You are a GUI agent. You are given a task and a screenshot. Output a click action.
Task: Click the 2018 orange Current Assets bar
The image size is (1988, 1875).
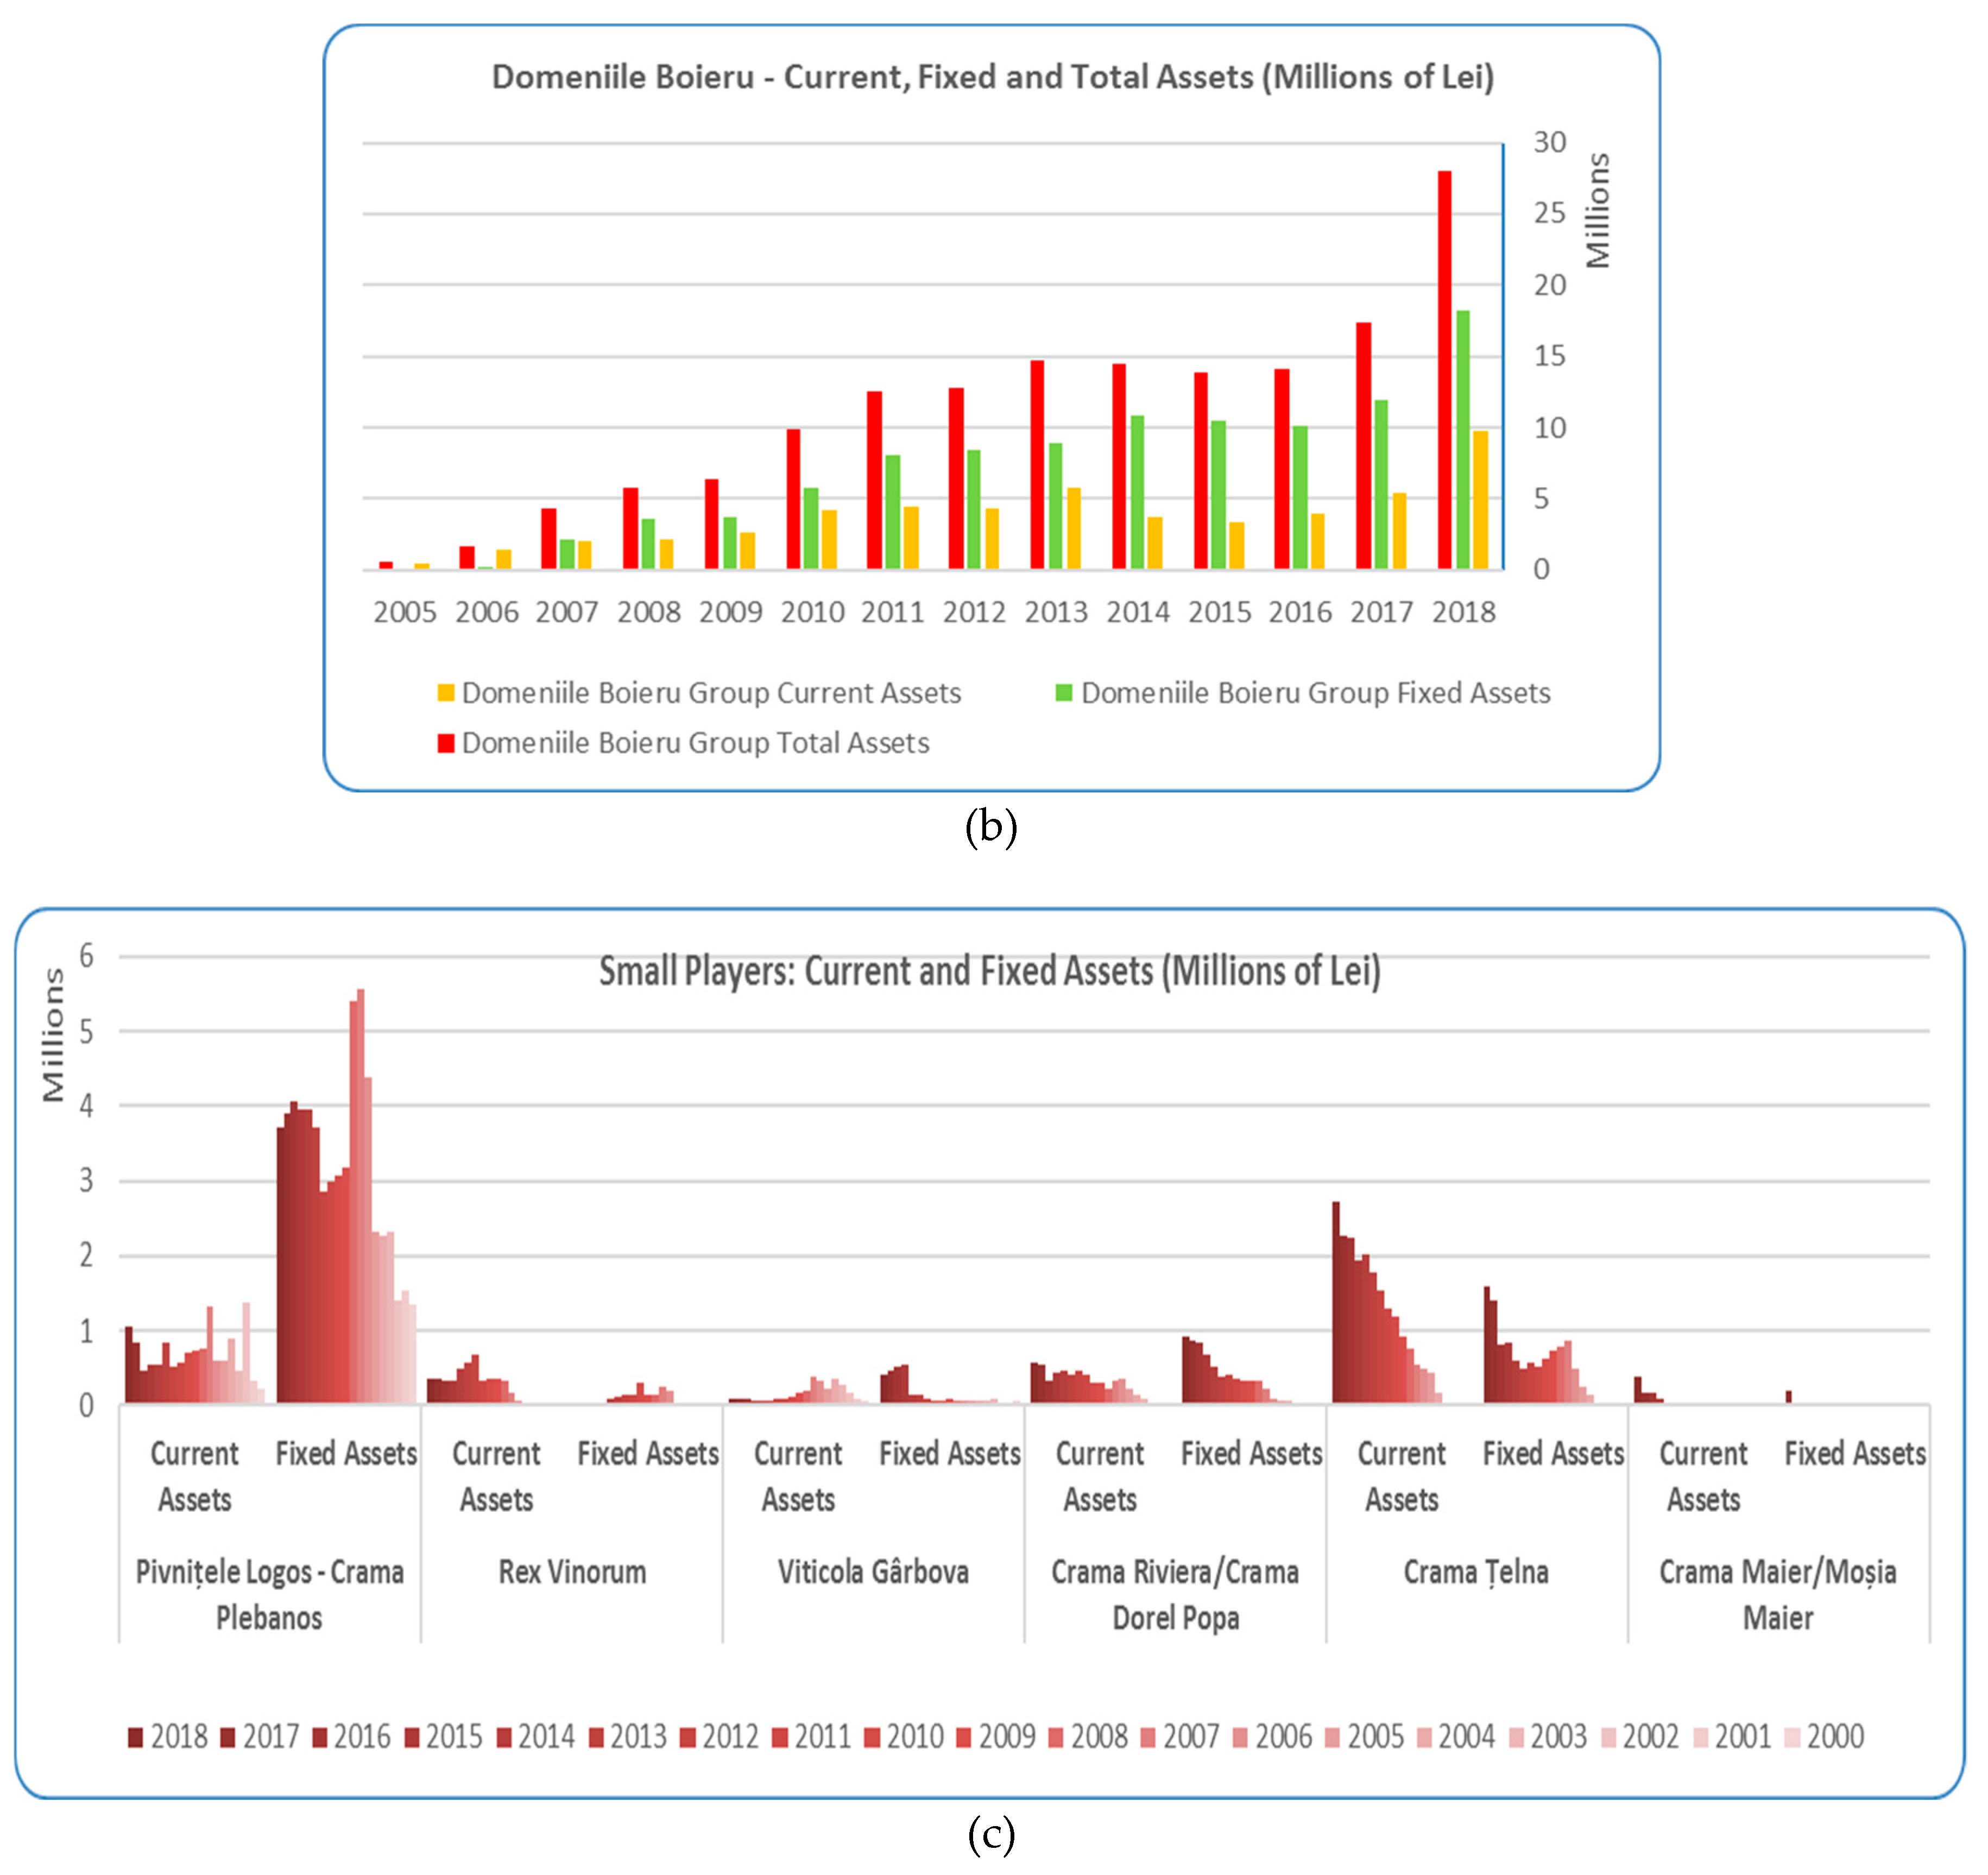pos(1480,500)
